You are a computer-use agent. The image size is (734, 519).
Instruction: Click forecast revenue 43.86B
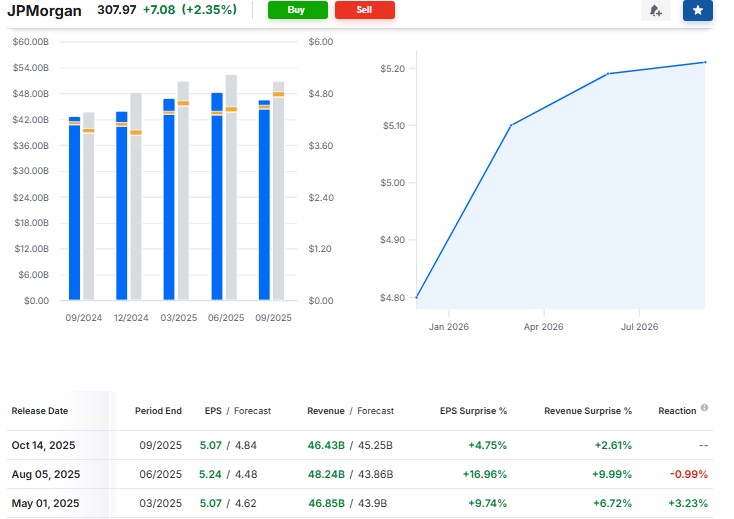[x=375, y=474]
